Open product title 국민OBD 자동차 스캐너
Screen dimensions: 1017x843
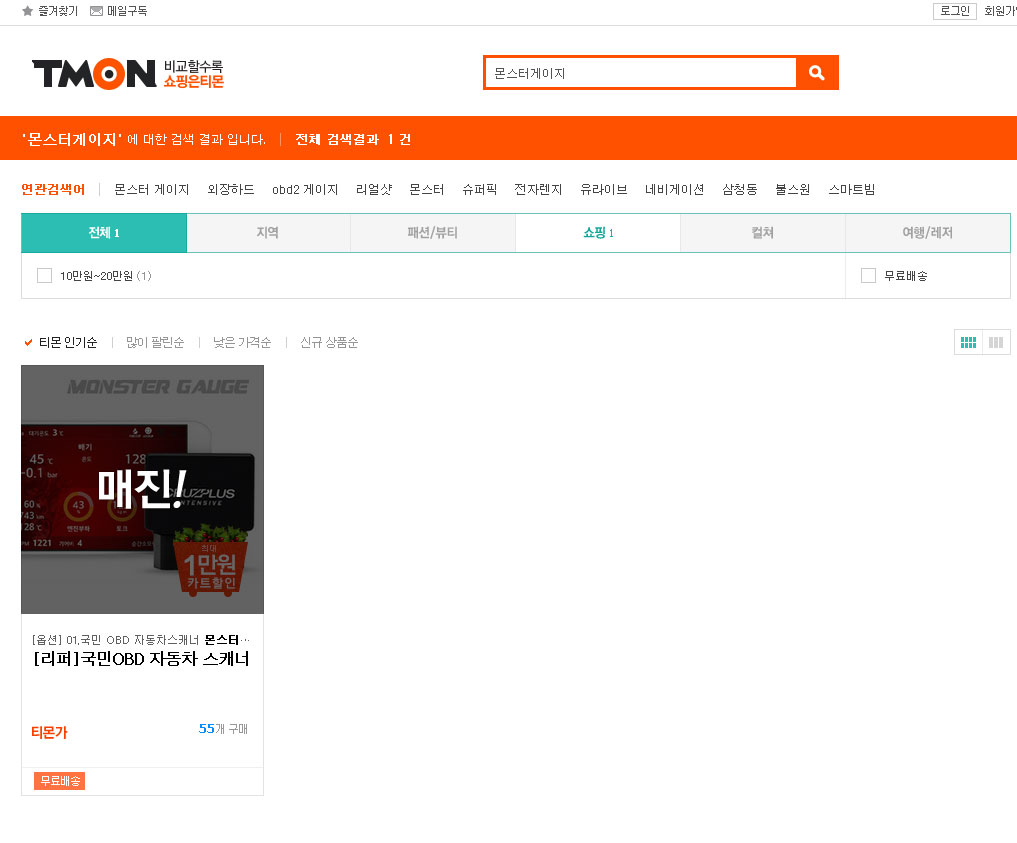[x=141, y=659]
